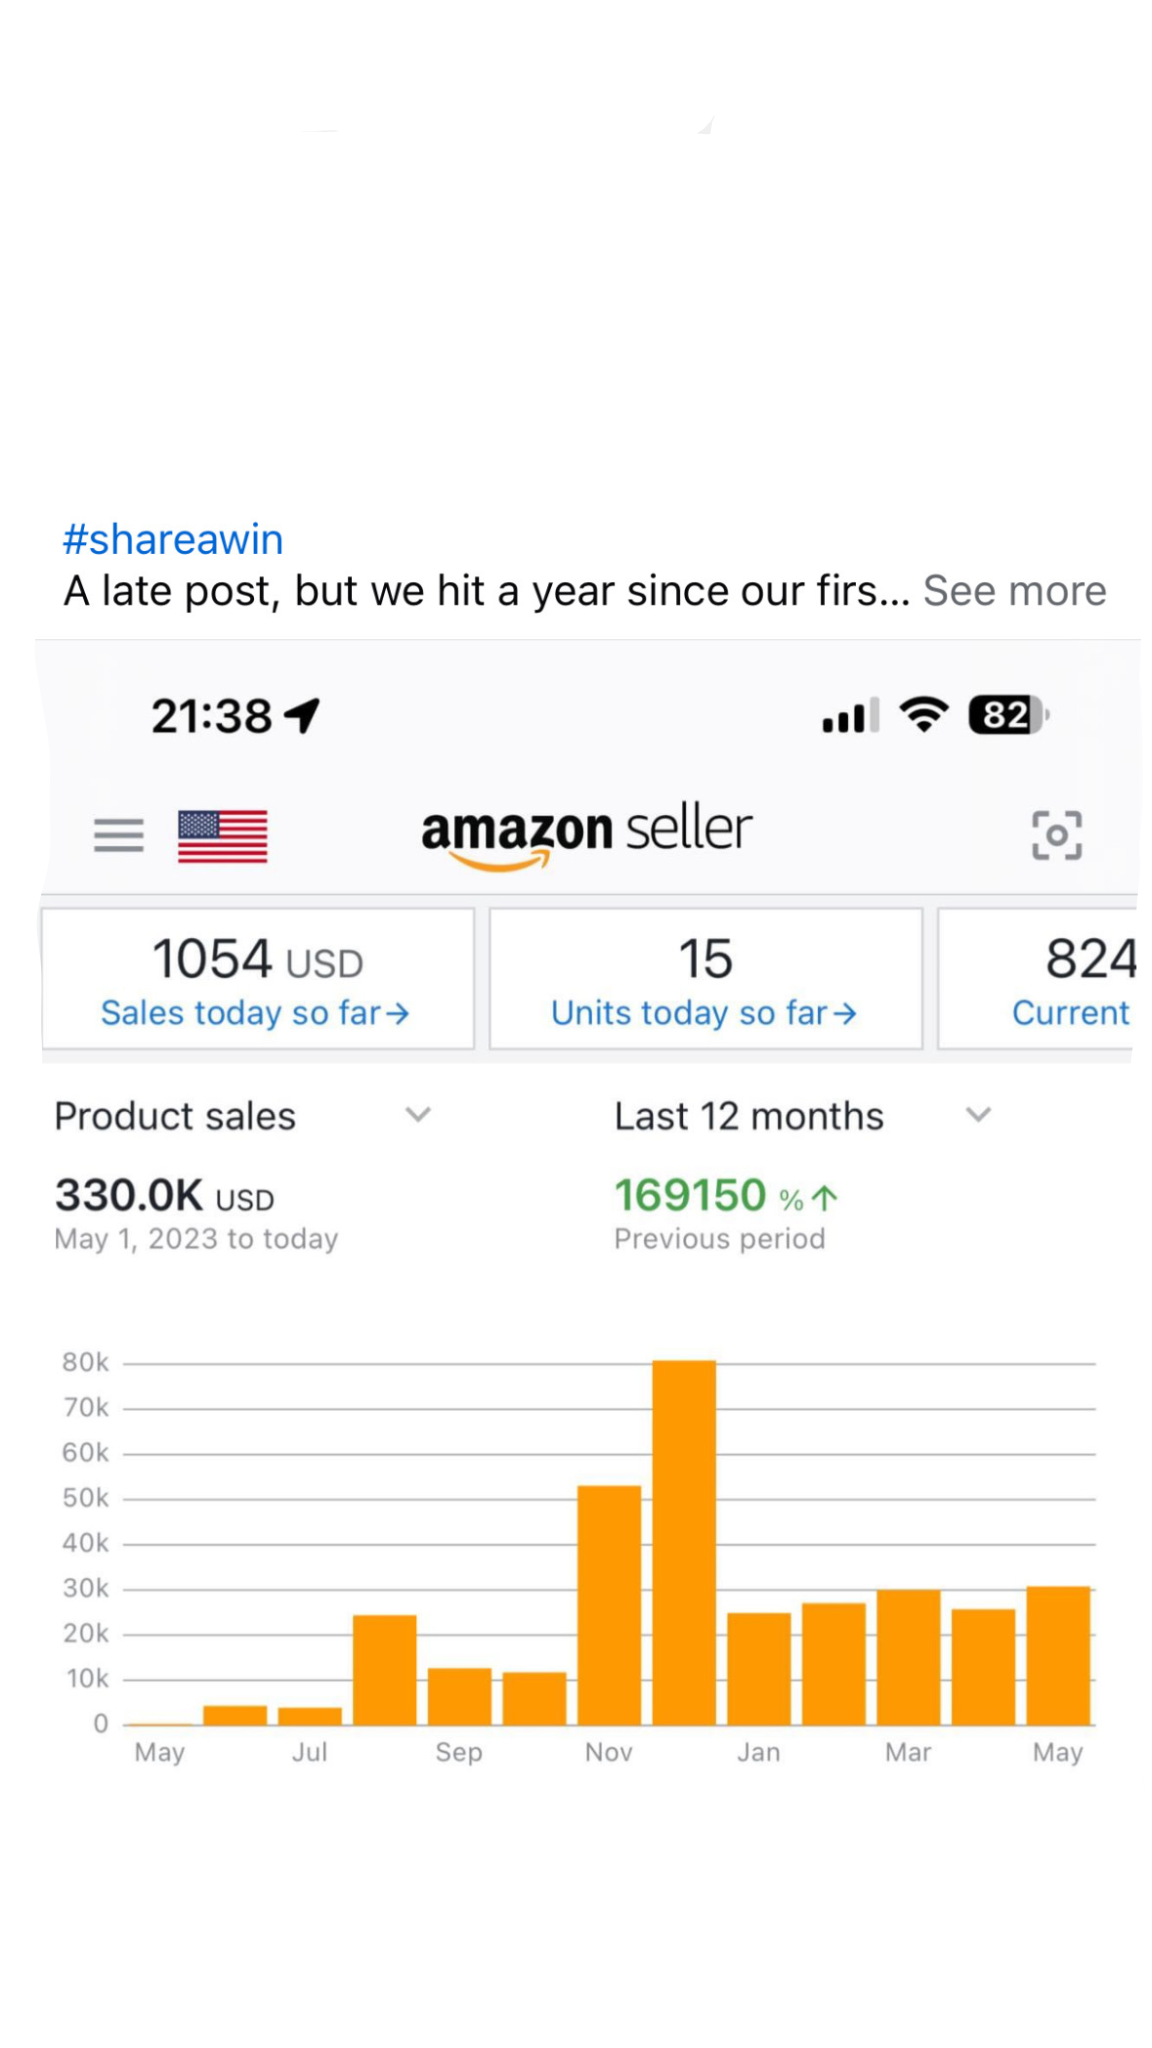Tap the Amazon seller logo

(x=586, y=834)
